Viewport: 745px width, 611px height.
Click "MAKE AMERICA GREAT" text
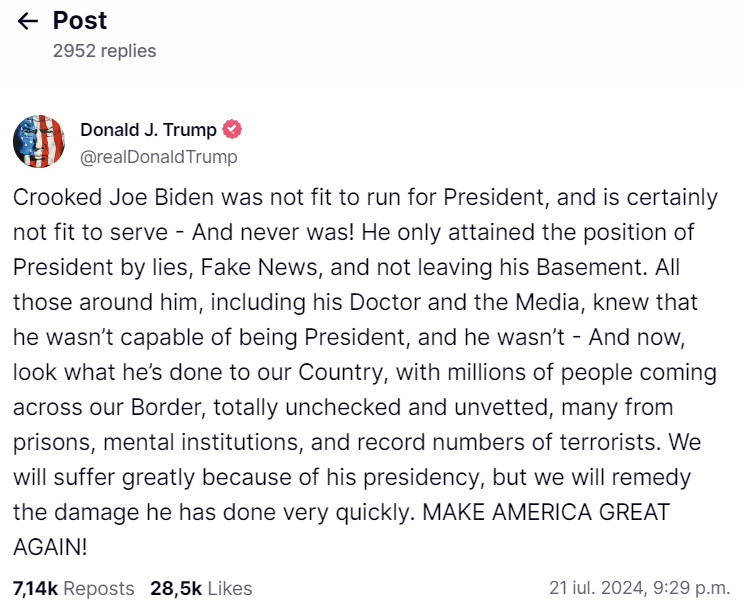pos(546,512)
